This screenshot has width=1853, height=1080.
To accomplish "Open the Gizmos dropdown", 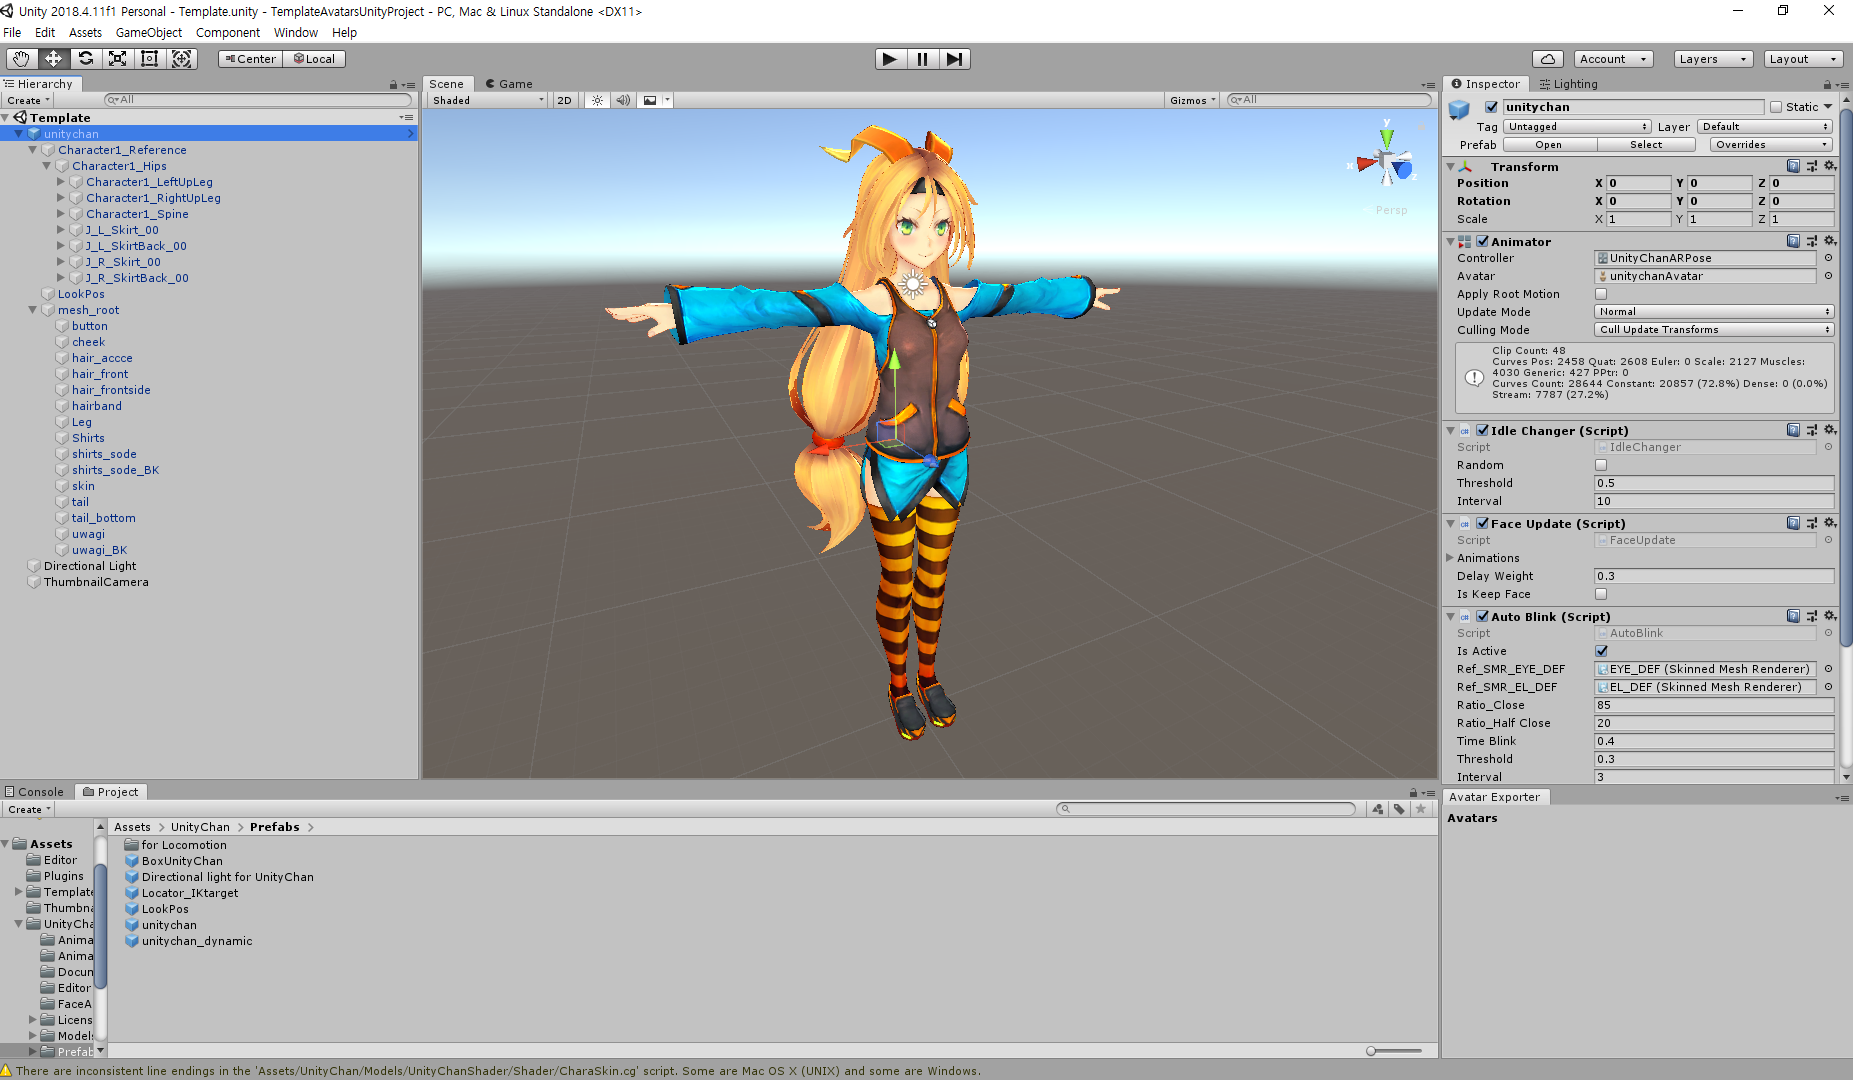I will 1193,100.
